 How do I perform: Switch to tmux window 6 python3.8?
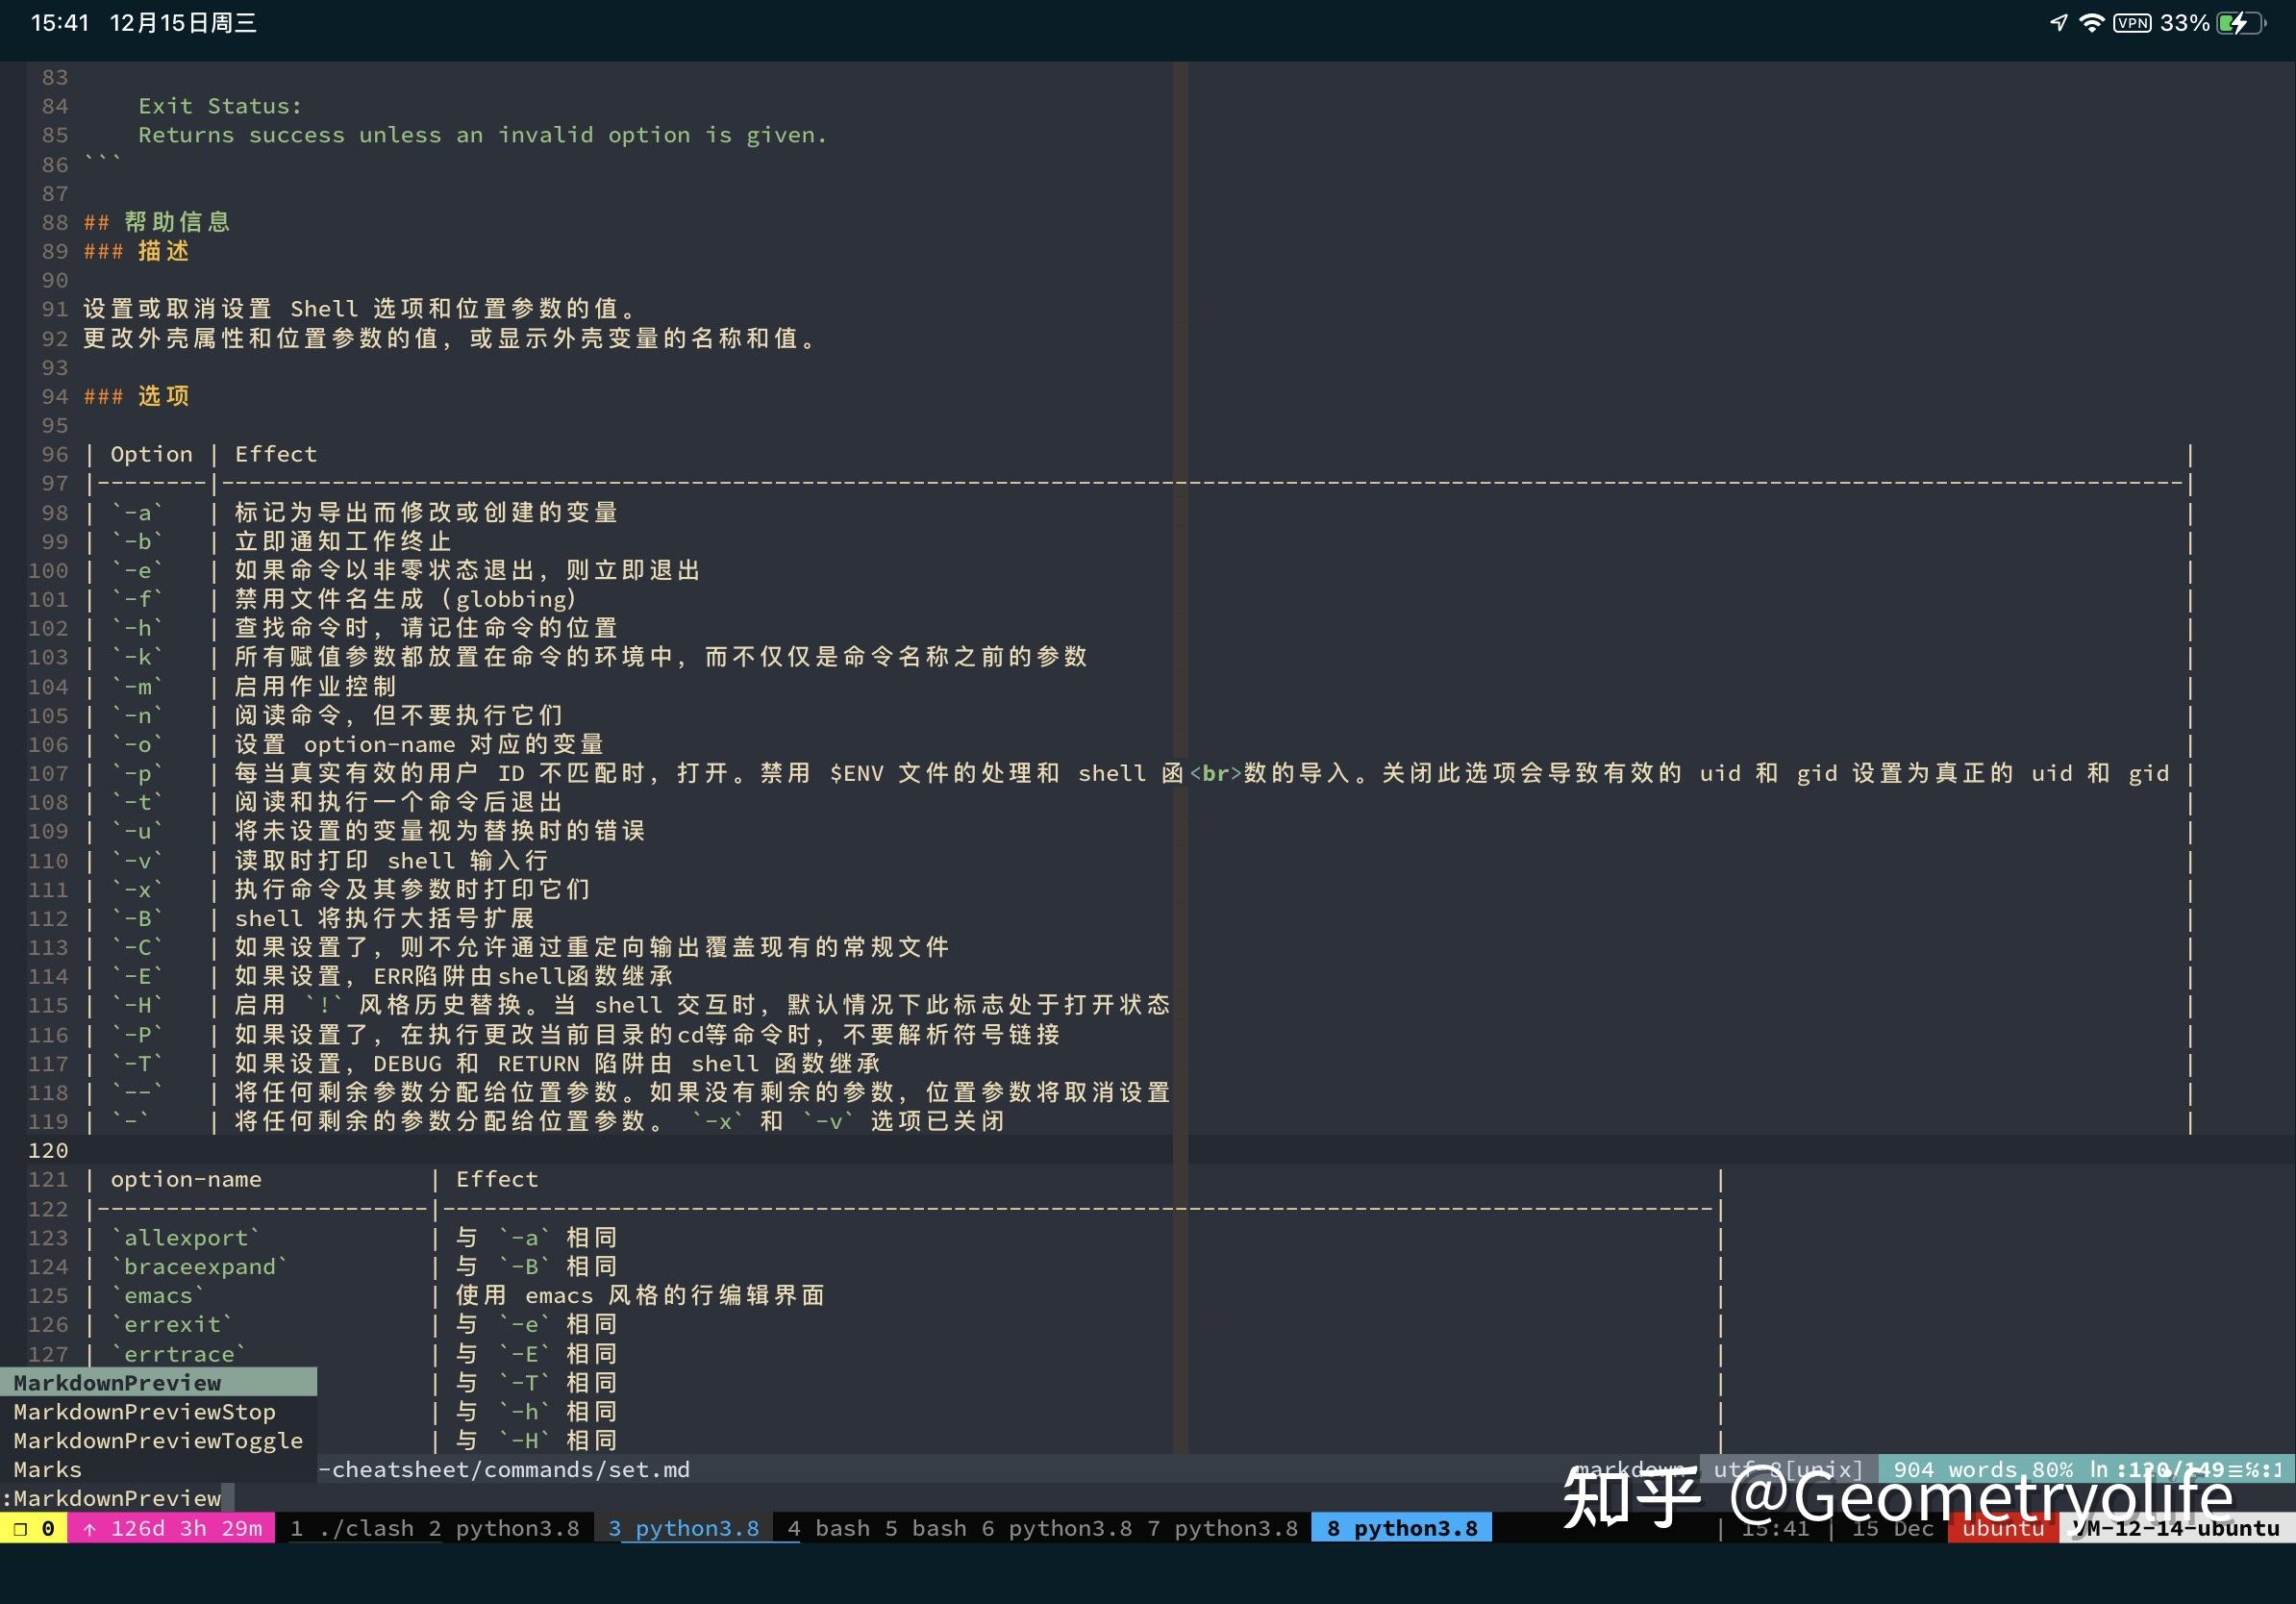pos(1057,1528)
